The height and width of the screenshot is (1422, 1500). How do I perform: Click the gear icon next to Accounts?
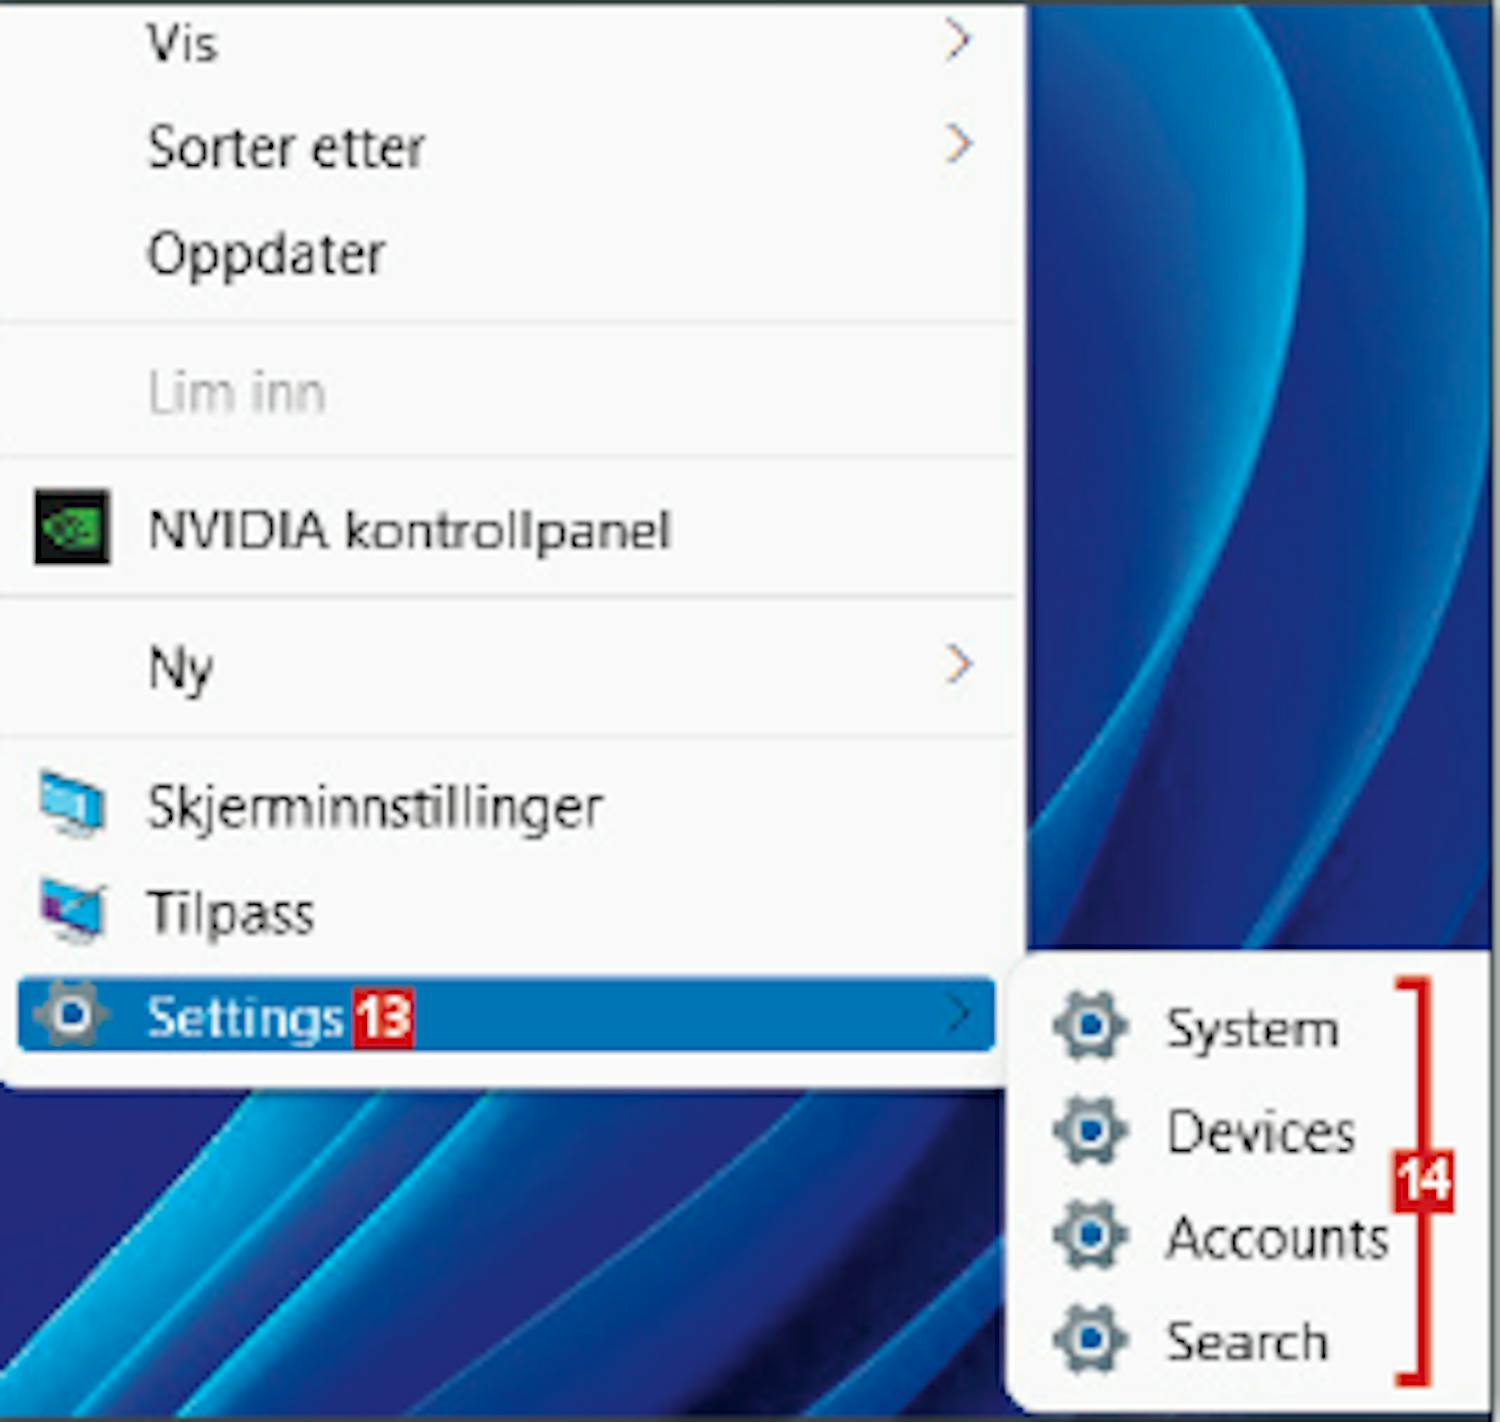1090,1235
